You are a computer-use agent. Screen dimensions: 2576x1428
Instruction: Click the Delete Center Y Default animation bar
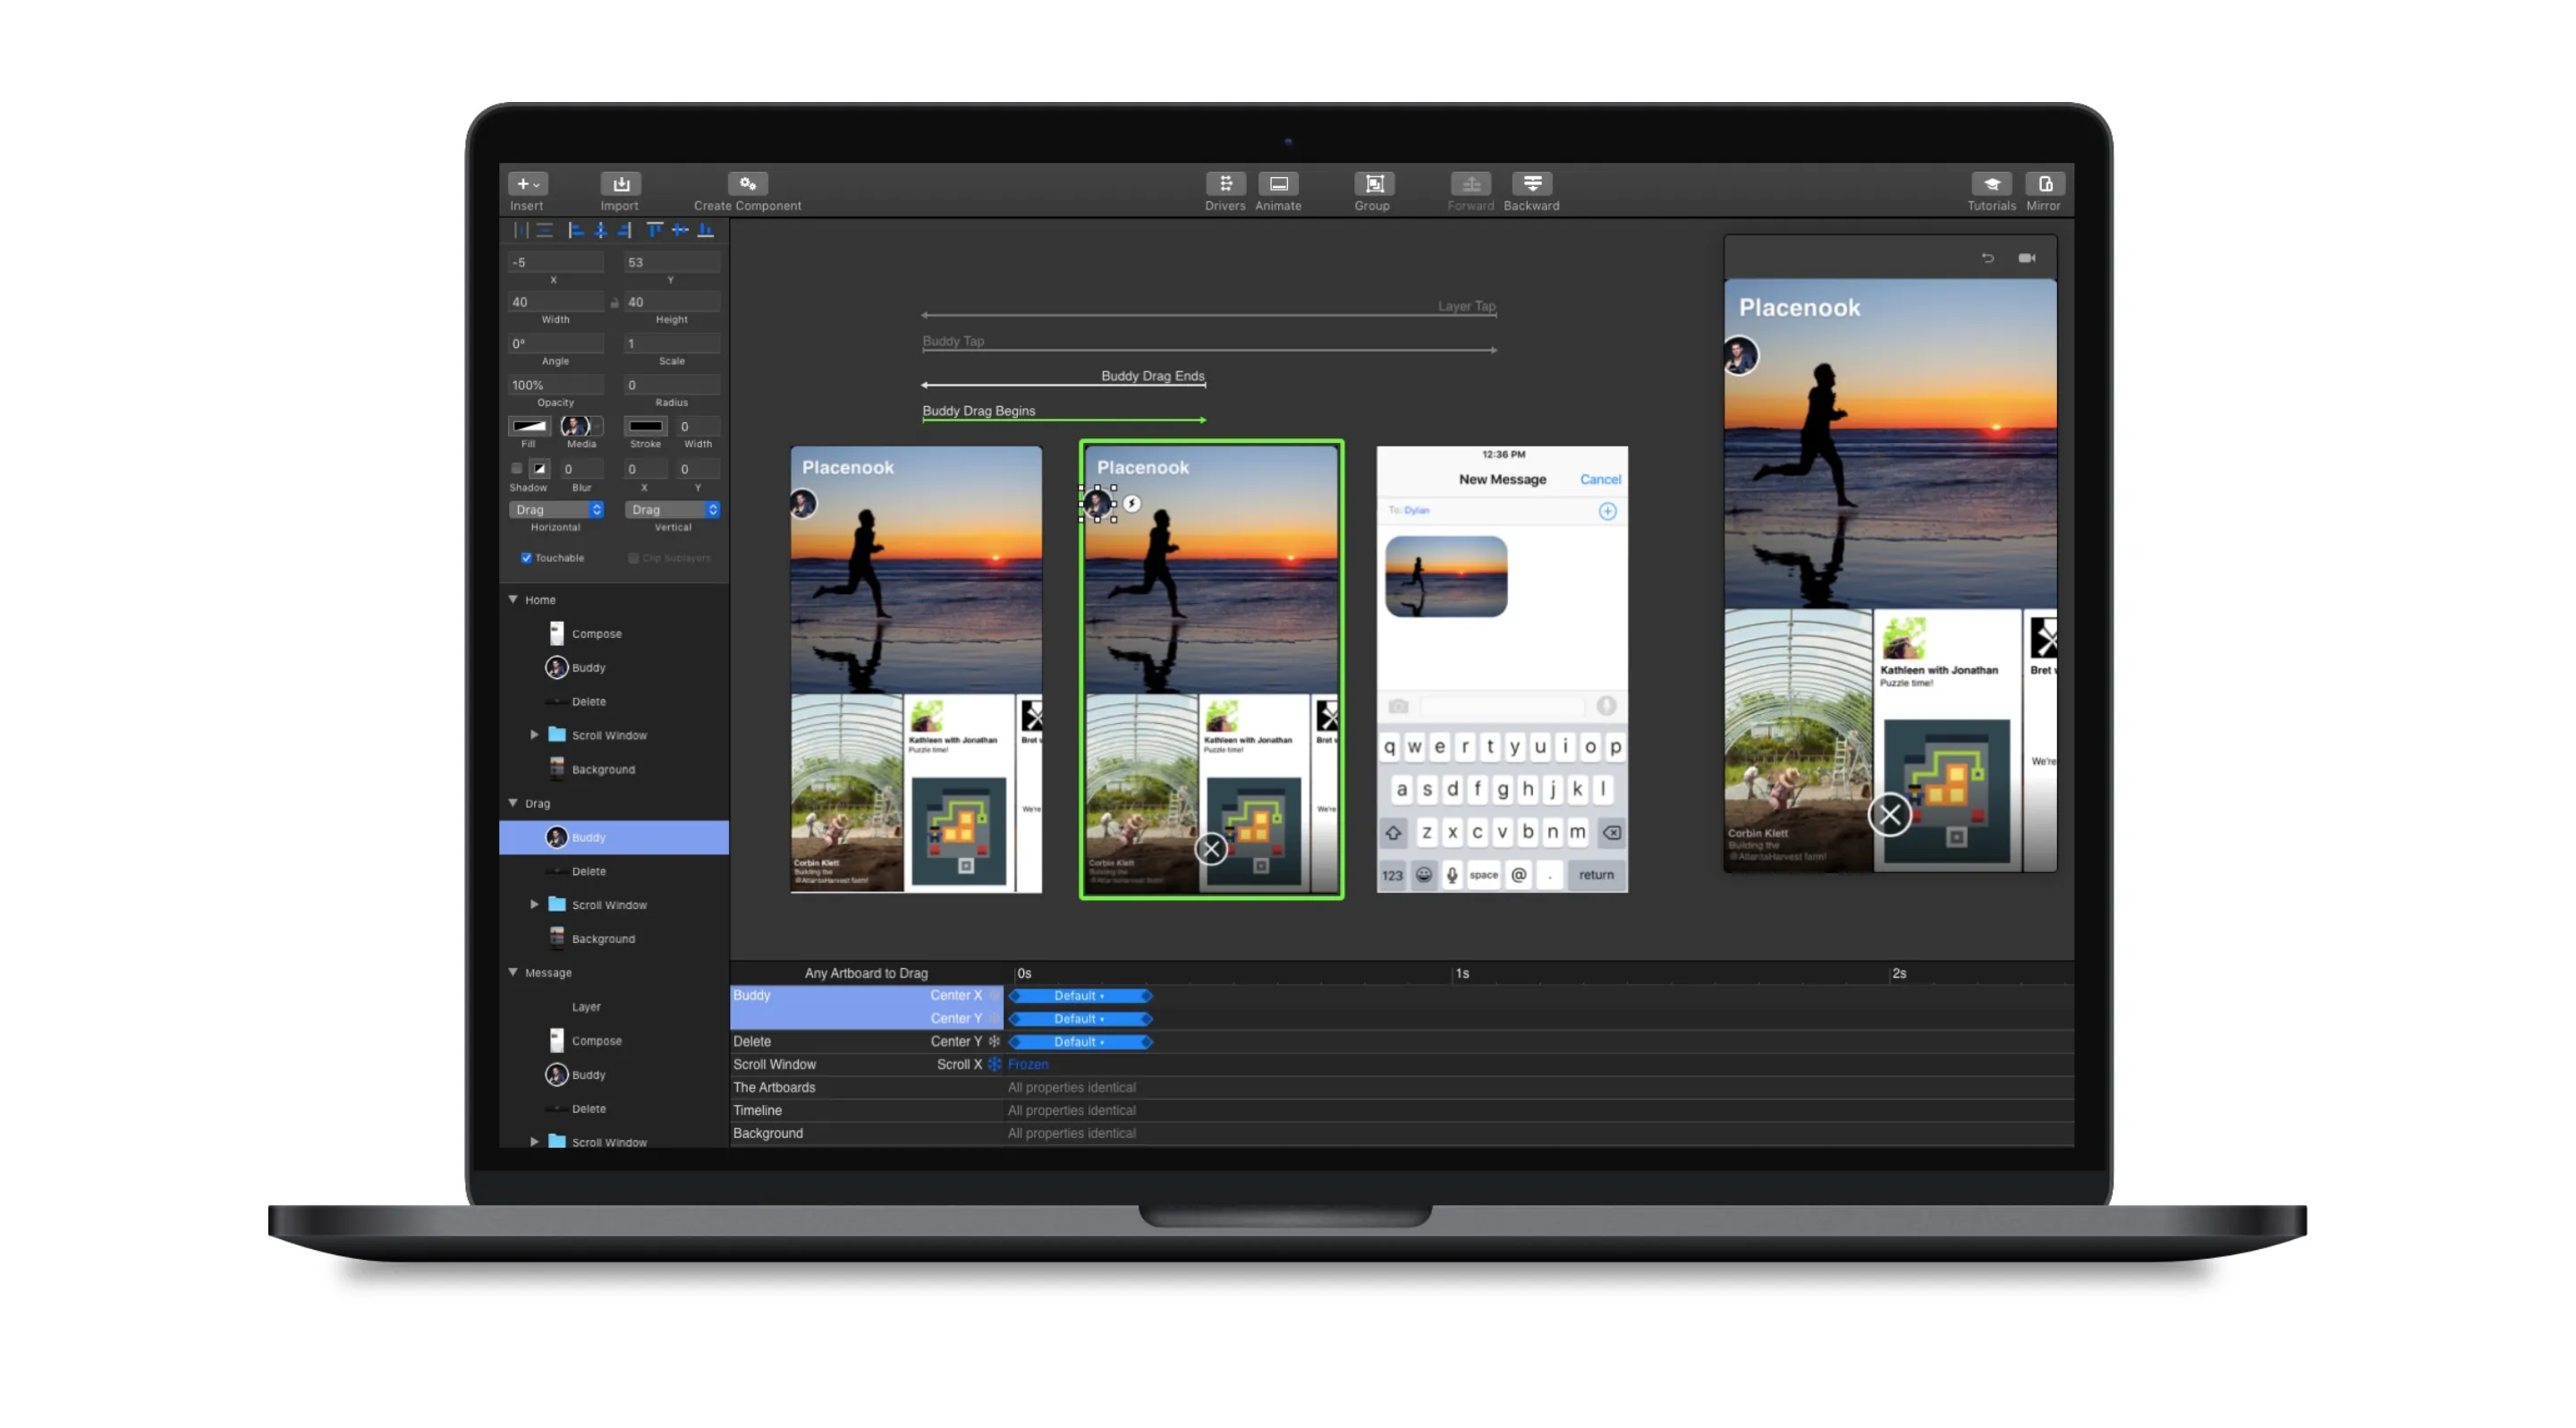pyautogui.click(x=1080, y=1042)
